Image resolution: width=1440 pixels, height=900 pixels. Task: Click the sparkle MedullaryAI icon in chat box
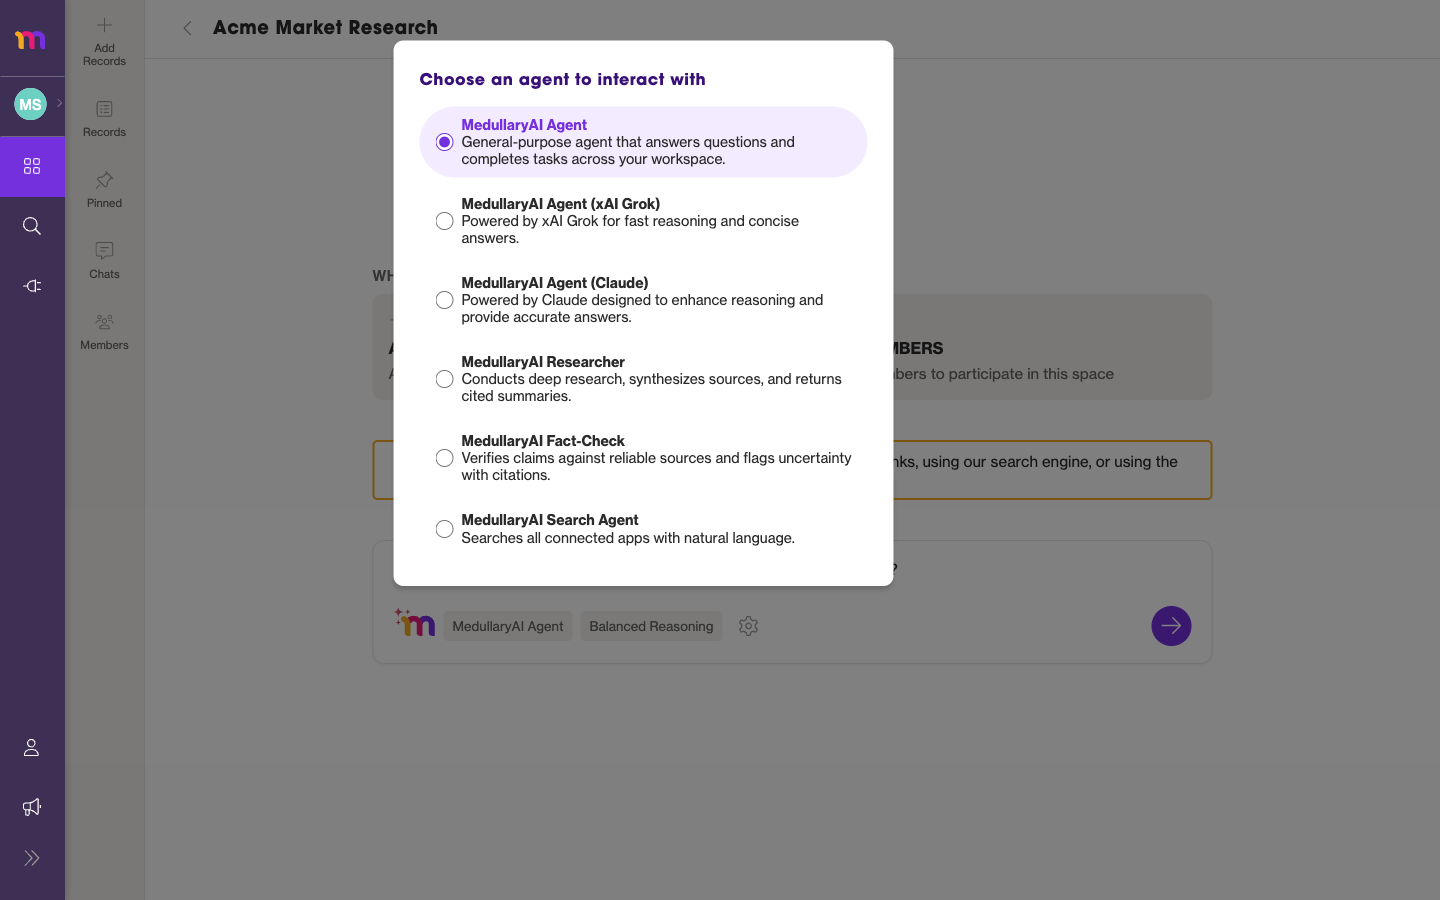click(415, 622)
